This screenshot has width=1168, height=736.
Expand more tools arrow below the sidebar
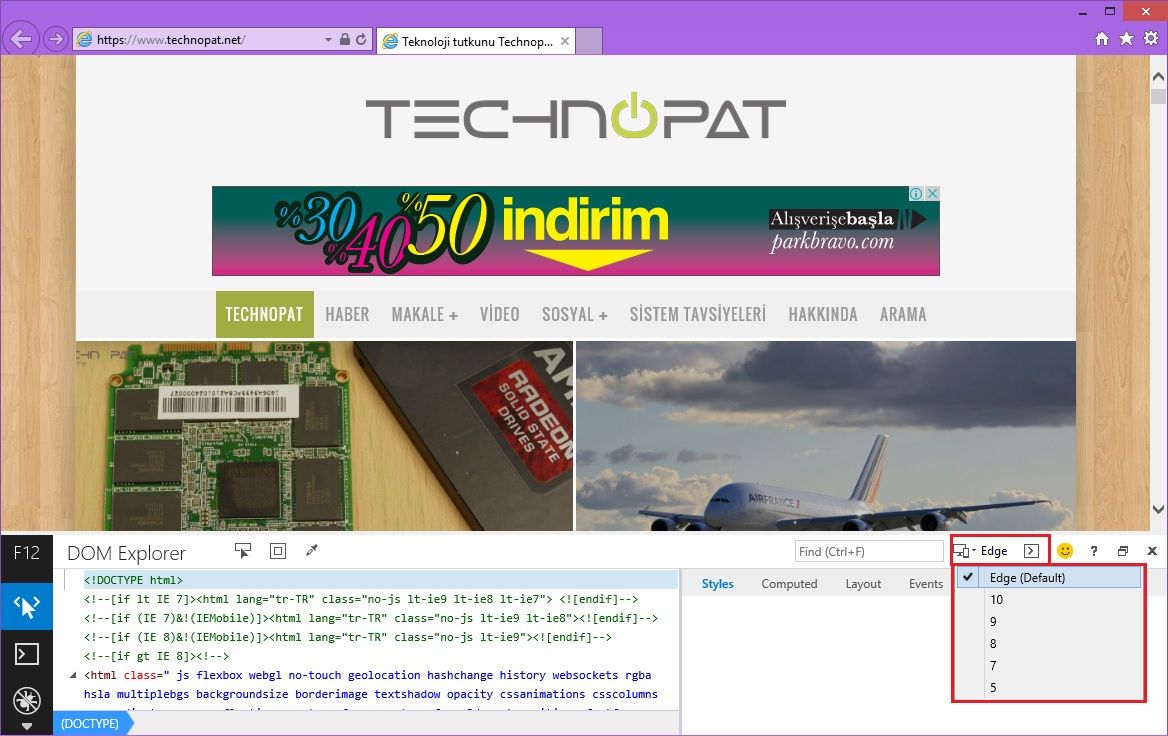click(26, 726)
